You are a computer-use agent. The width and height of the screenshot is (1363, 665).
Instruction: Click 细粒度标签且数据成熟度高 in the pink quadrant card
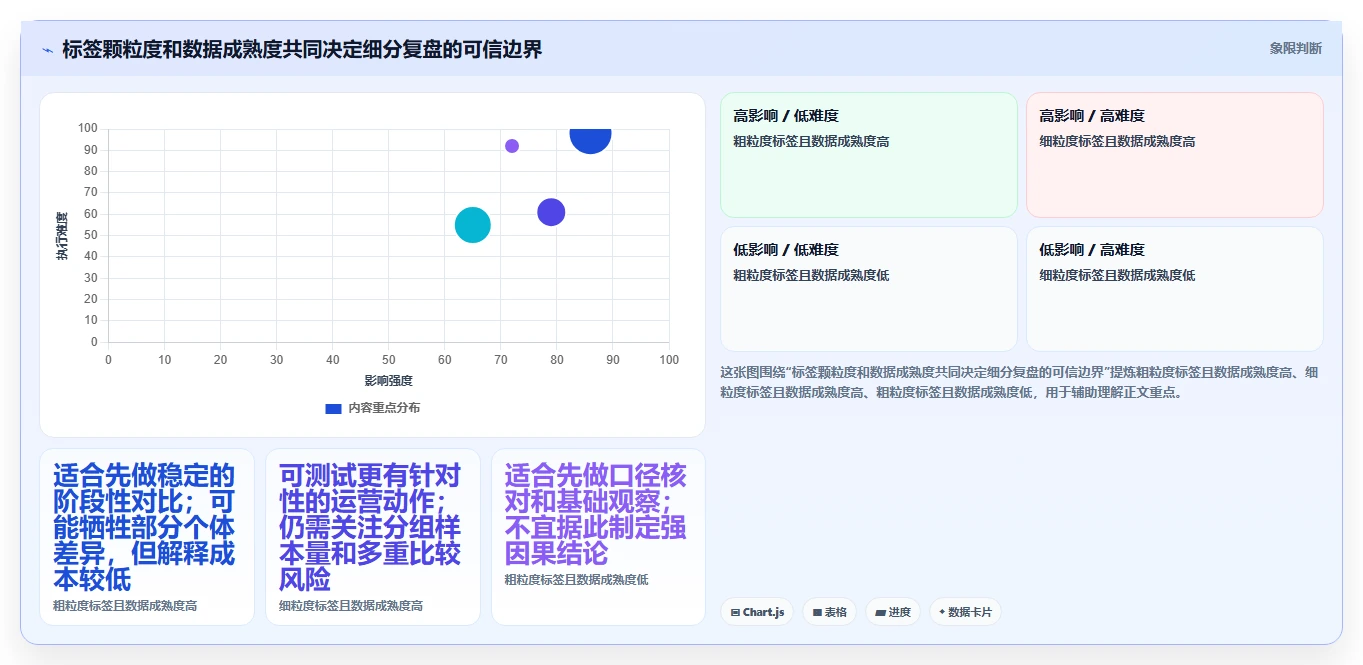[1118, 141]
